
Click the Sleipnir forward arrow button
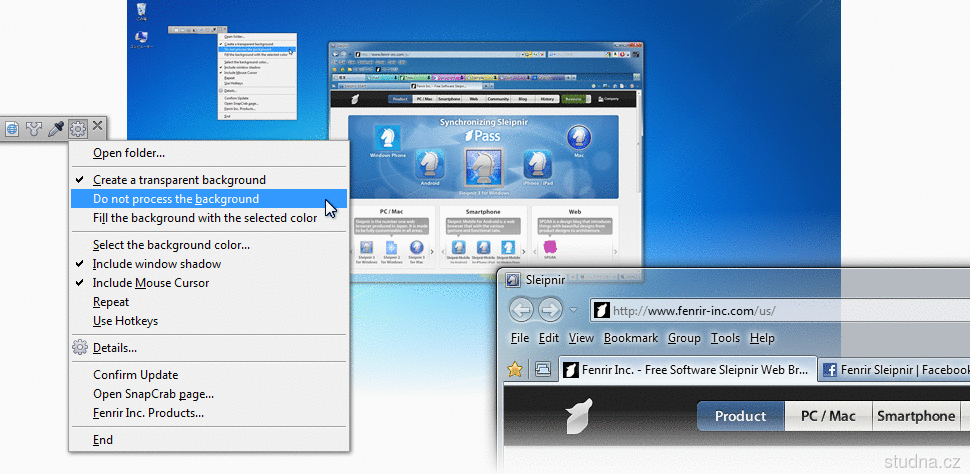[551, 309]
